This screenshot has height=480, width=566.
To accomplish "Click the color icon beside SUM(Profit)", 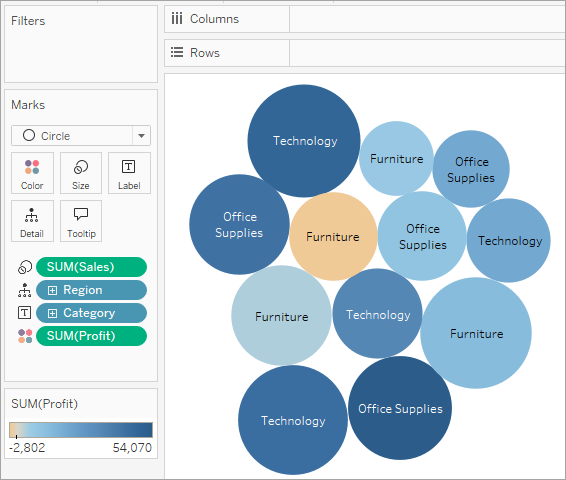I will [x=25, y=336].
